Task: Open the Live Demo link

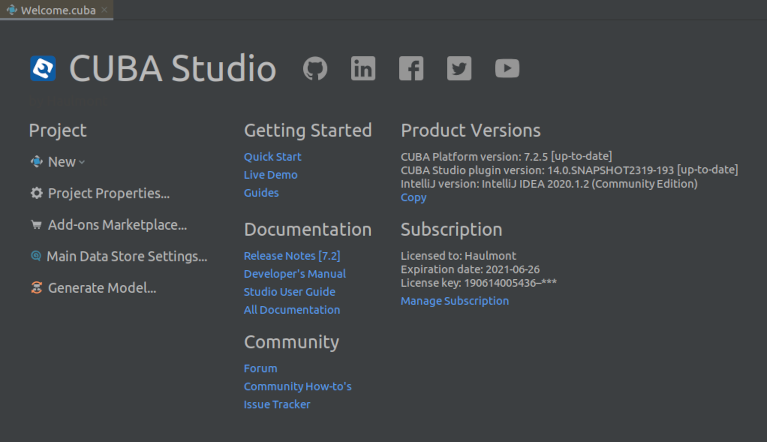Action: (271, 175)
